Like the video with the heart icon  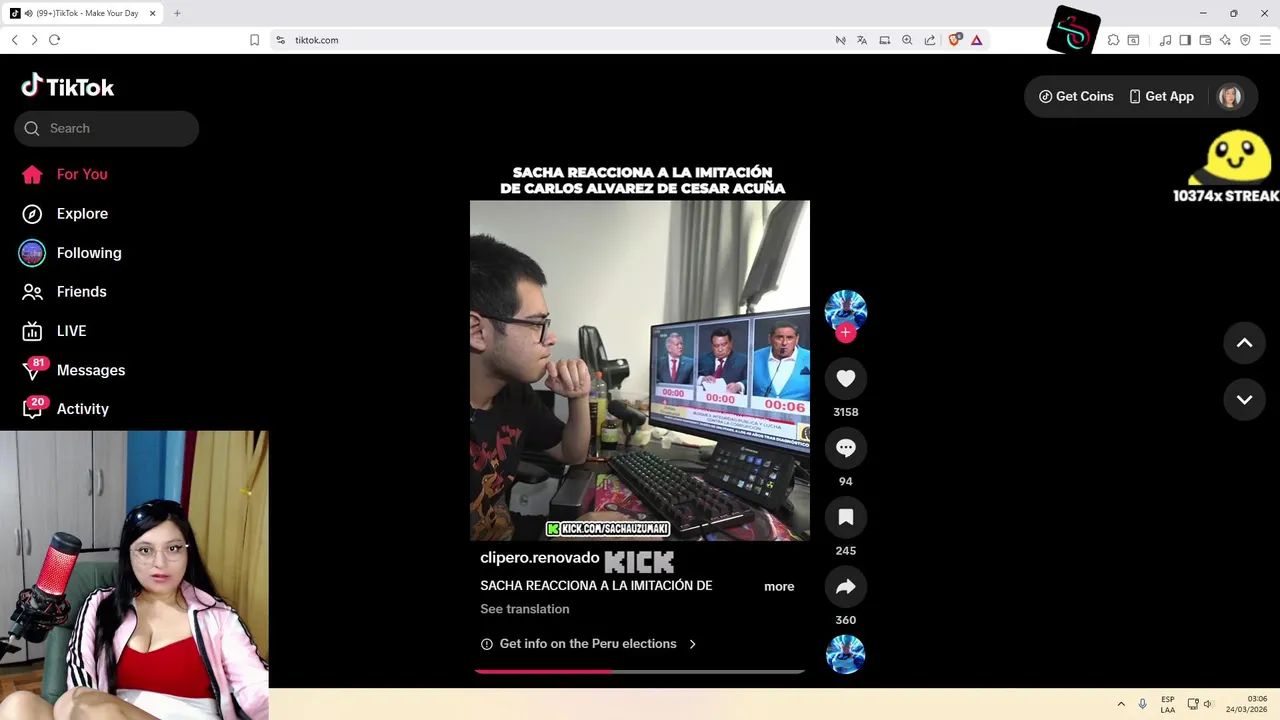pyautogui.click(x=846, y=379)
